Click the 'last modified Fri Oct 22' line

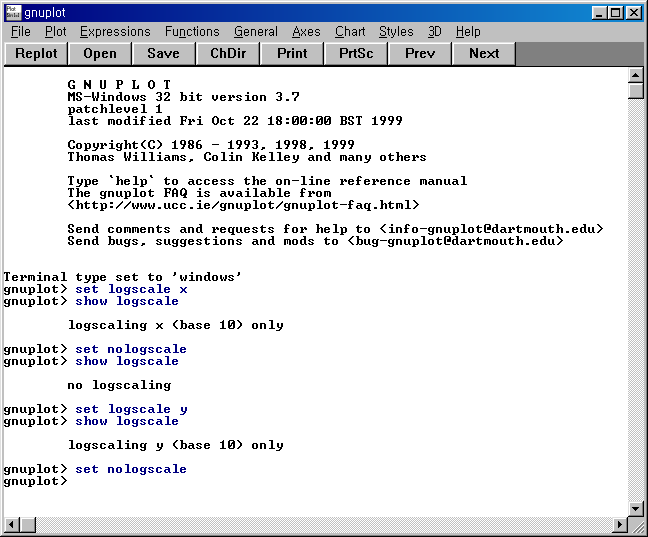coord(235,121)
